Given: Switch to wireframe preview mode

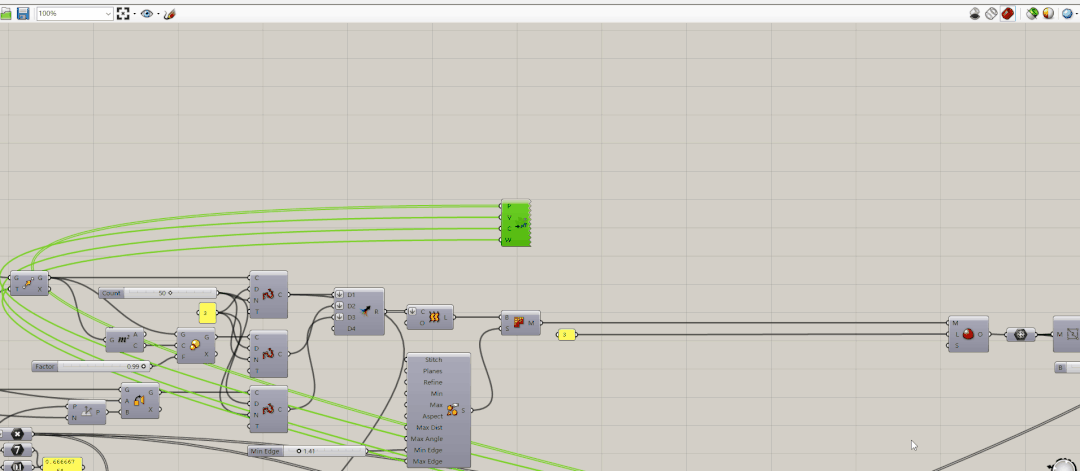Looking at the screenshot, I should pyautogui.click(x=991, y=13).
